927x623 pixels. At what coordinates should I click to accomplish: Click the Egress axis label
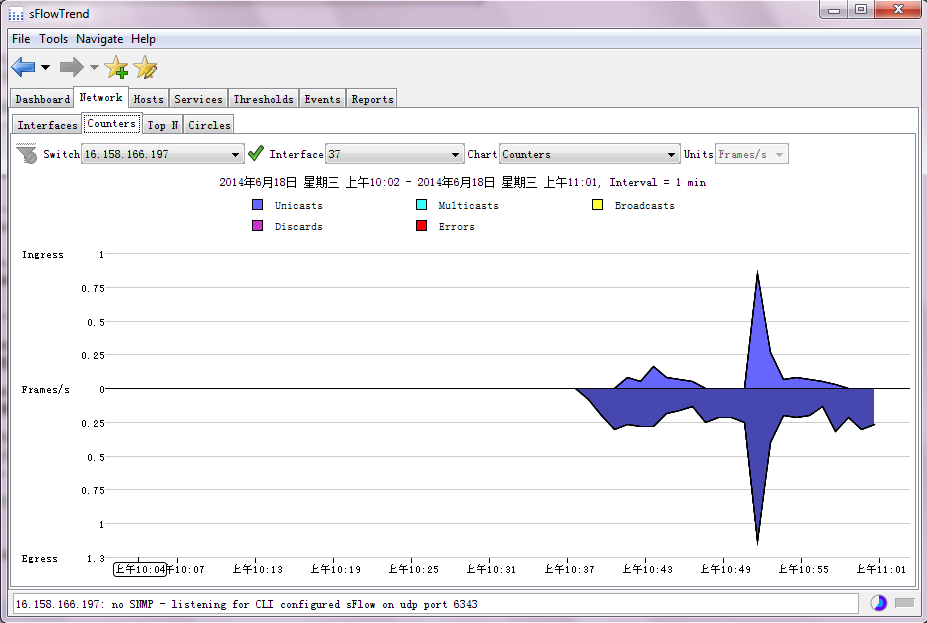click(x=40, y=559)
